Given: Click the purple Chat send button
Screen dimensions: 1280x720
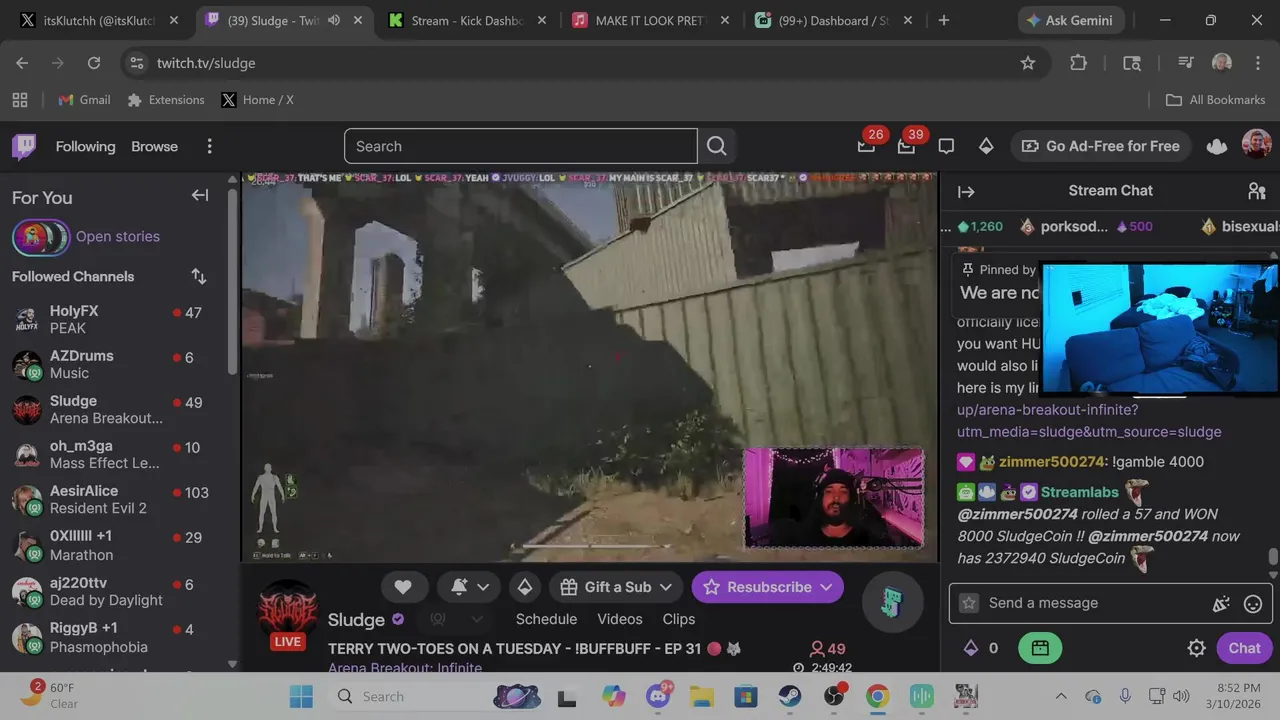Looking at the screenshot, I should pyautogui.click(x=1244, y=648).
